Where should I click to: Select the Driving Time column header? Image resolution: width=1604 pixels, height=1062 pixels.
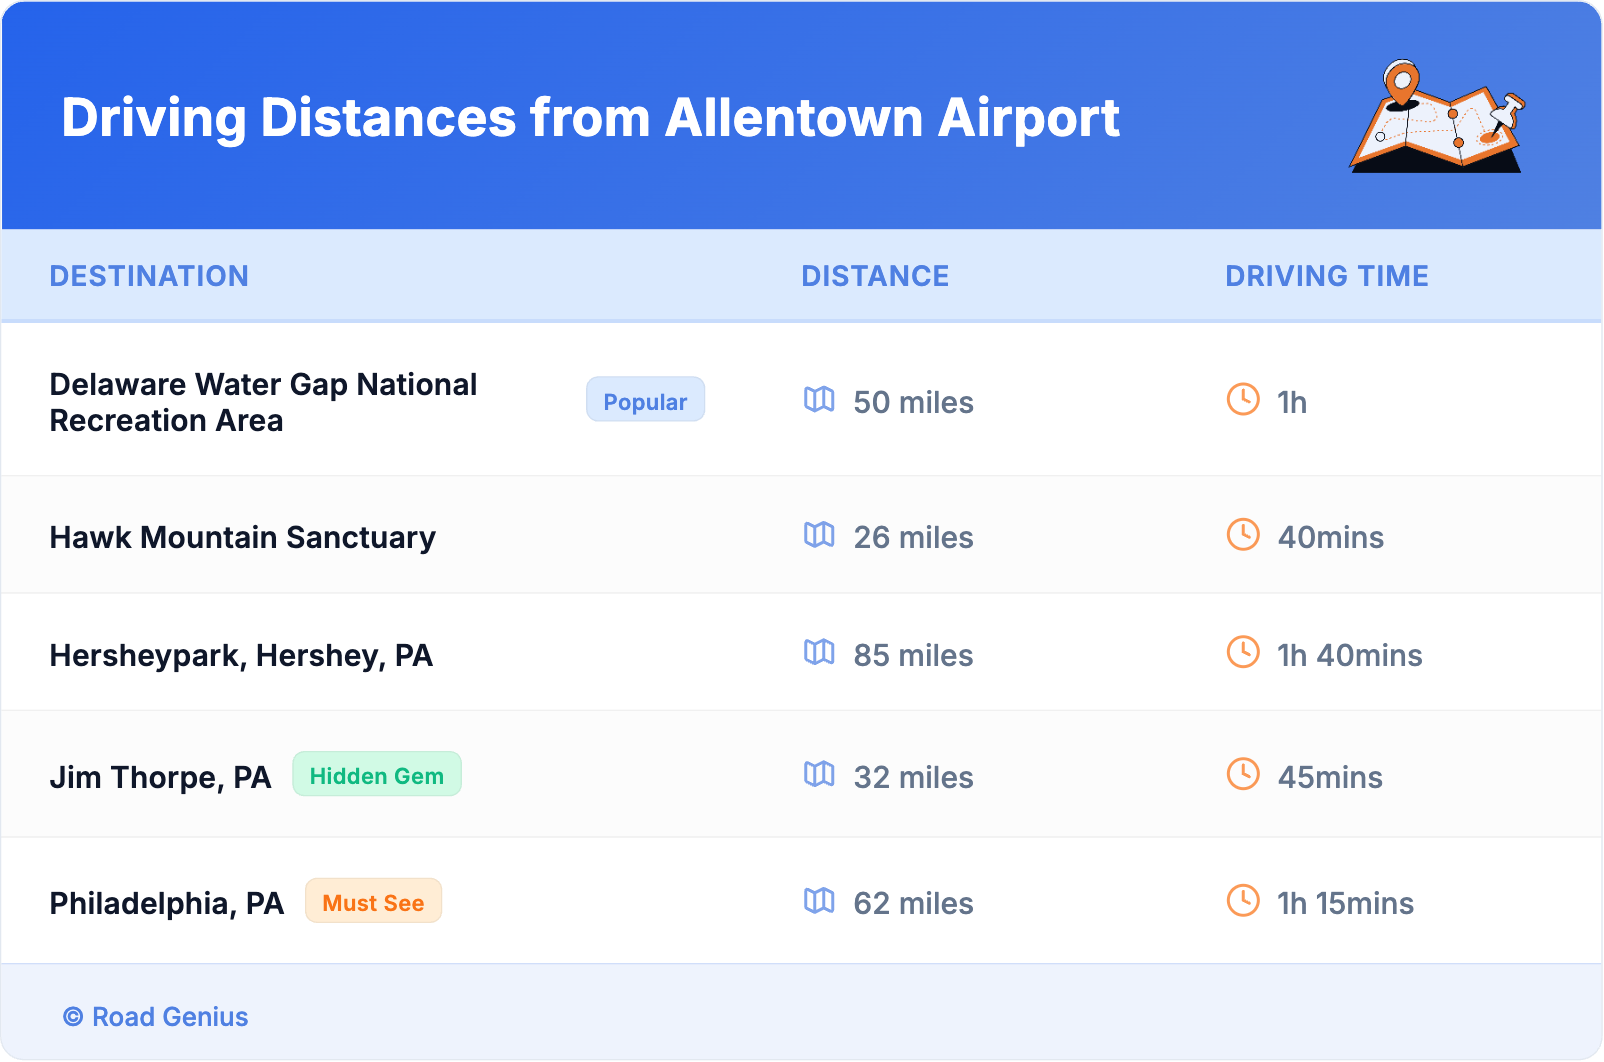pyautogui.click(x=1327, y=276)
